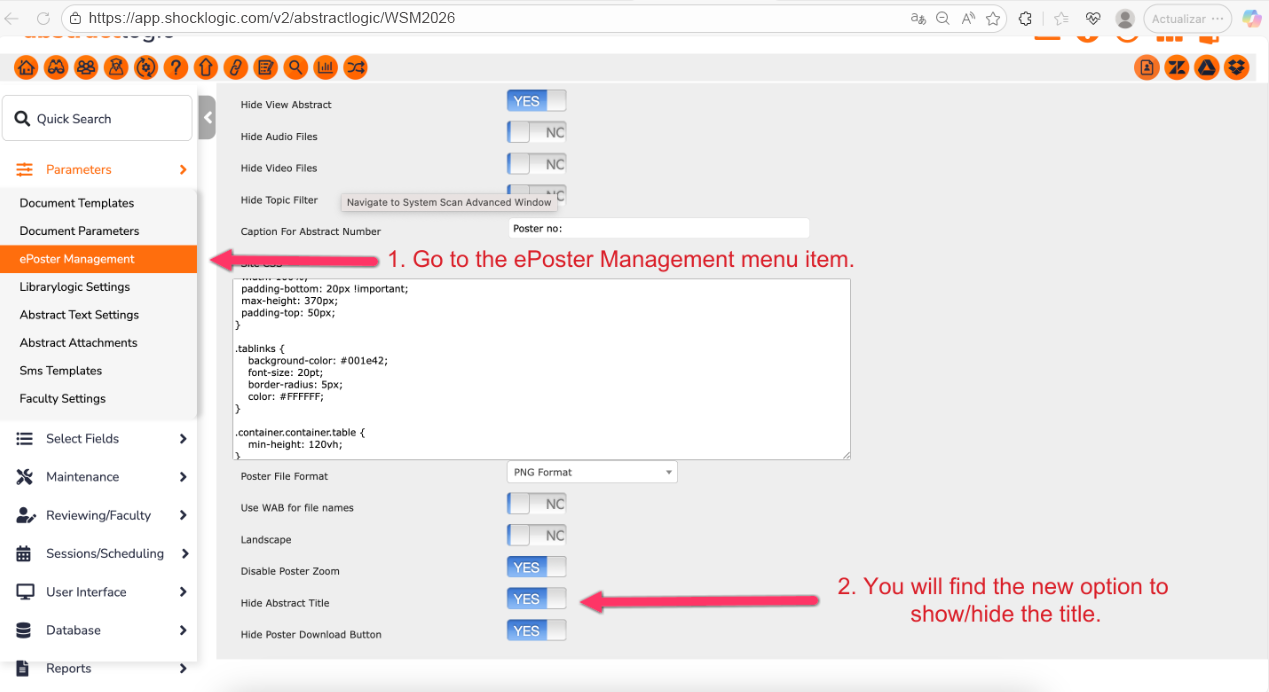Open the Poster File Format dropdown
The height and width of the screenshot is (692, 1269).
coord(592,472)
